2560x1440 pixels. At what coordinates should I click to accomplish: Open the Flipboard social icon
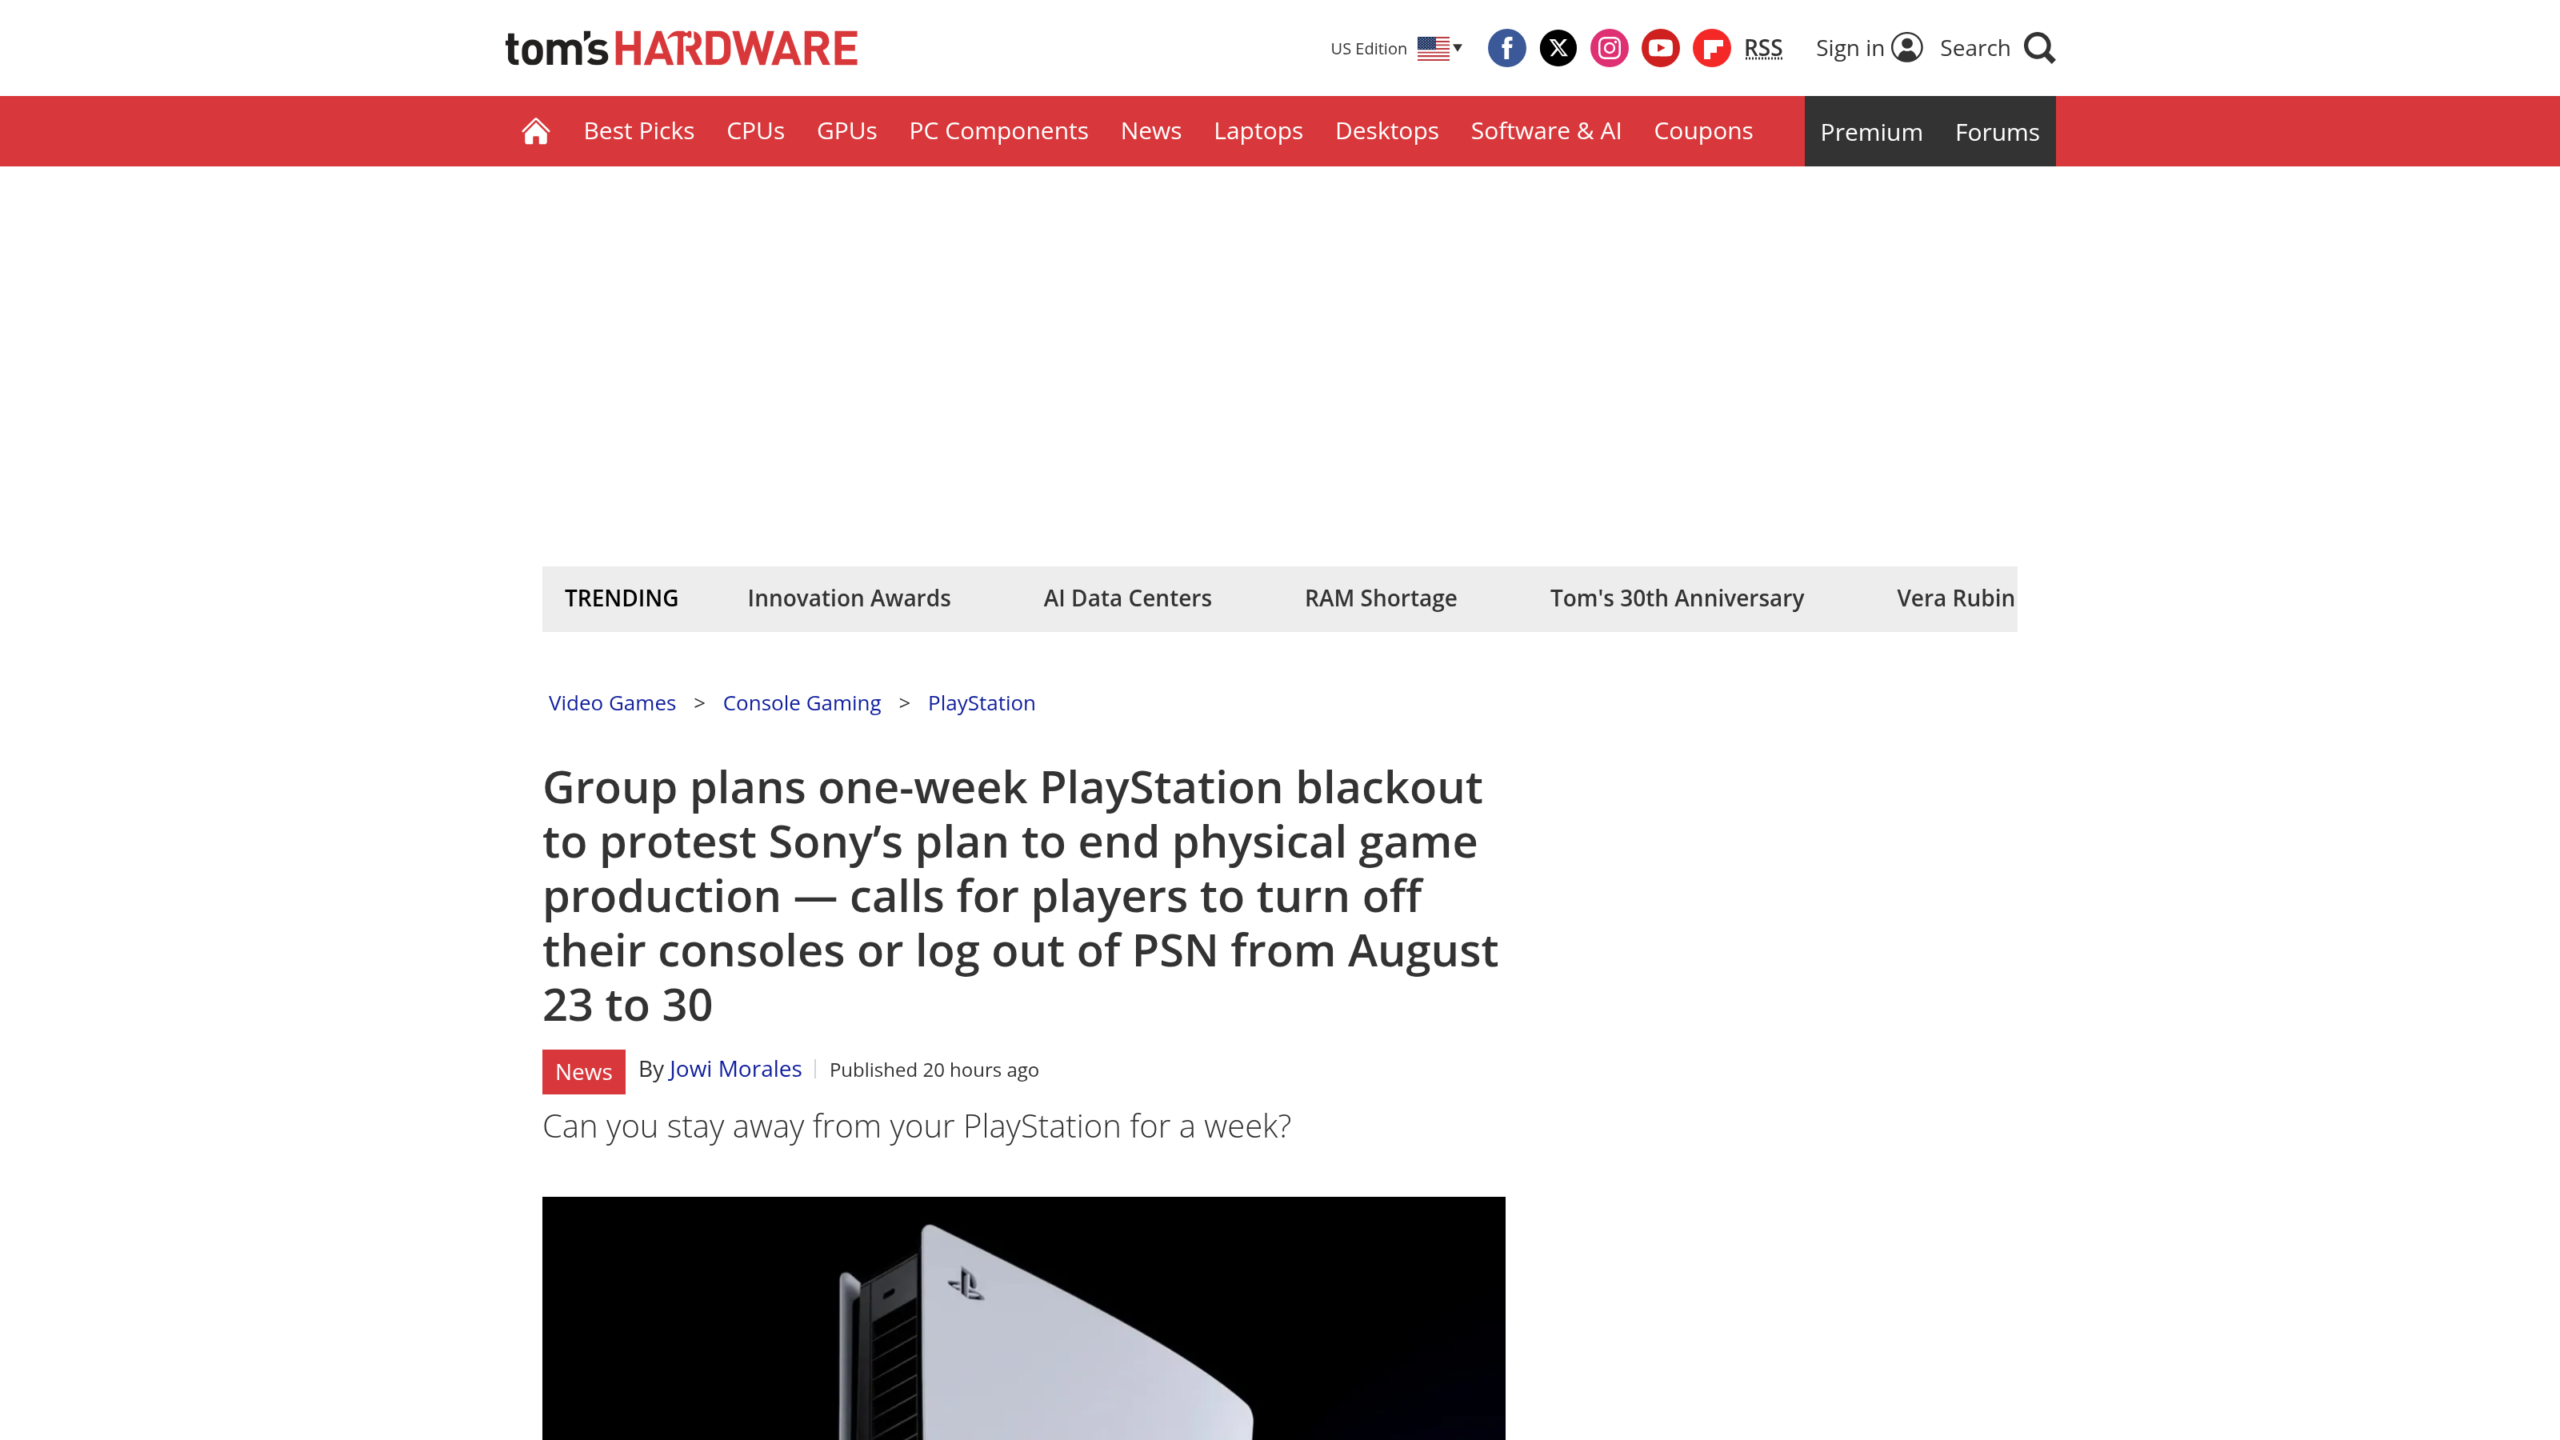pyautogui.click(x=1711, y=48)
